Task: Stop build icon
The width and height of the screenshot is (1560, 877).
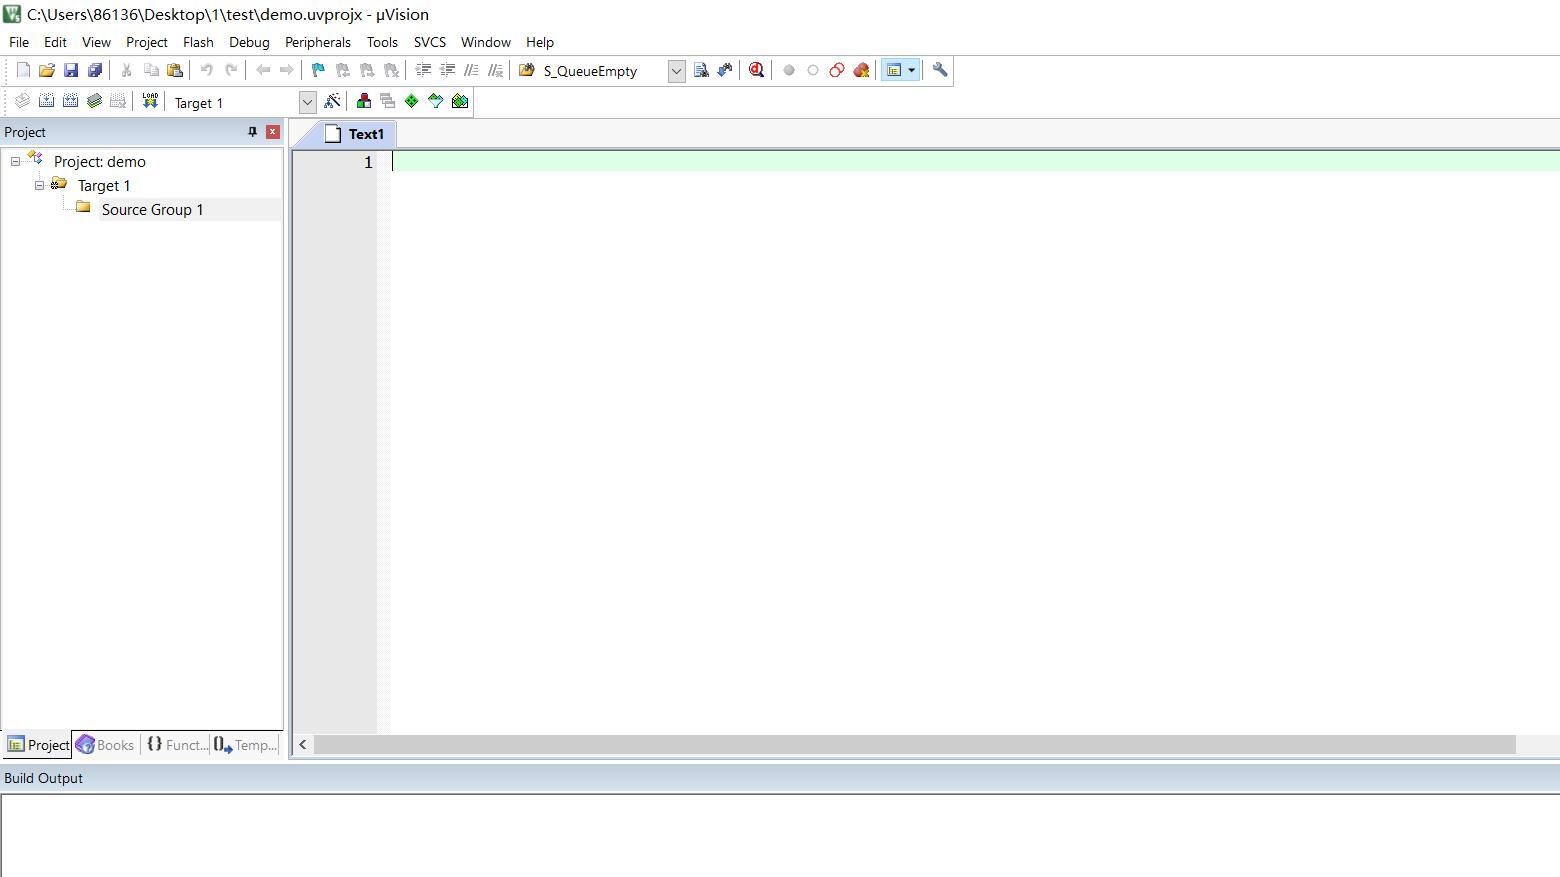Action: pos(118,101)
